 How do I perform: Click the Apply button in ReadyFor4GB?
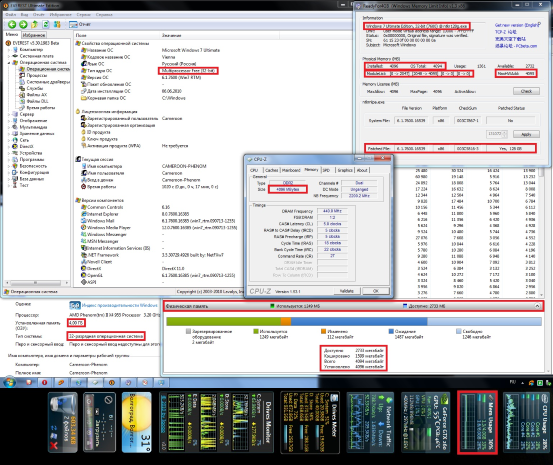click(x=526, y=134)
